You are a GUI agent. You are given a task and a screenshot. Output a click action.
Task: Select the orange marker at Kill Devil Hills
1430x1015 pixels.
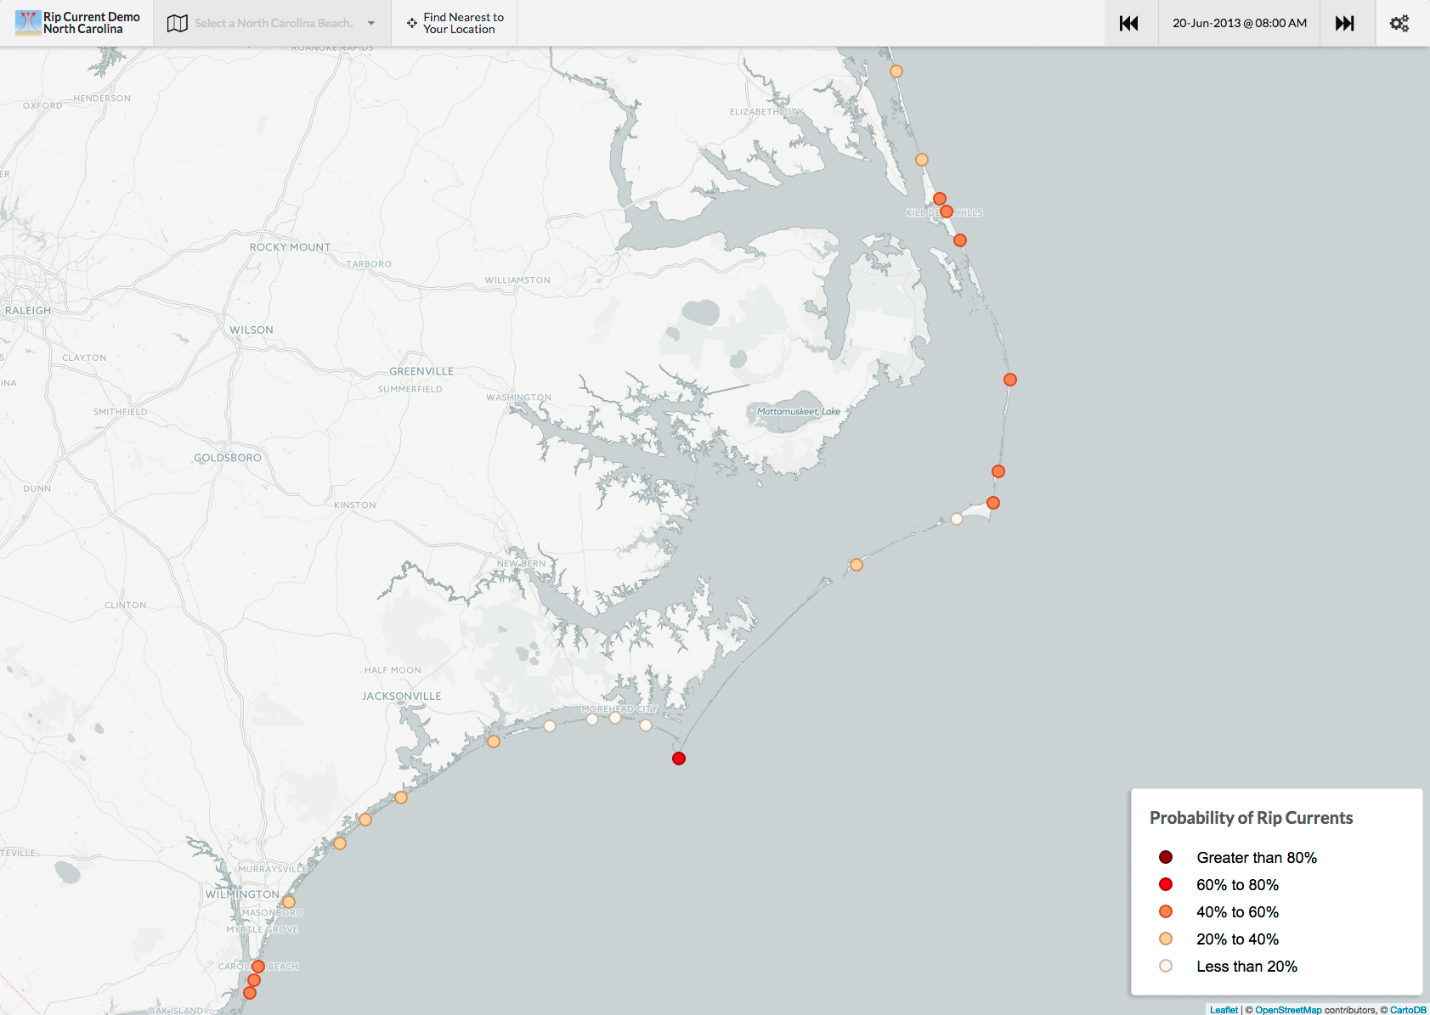[946, 211]
